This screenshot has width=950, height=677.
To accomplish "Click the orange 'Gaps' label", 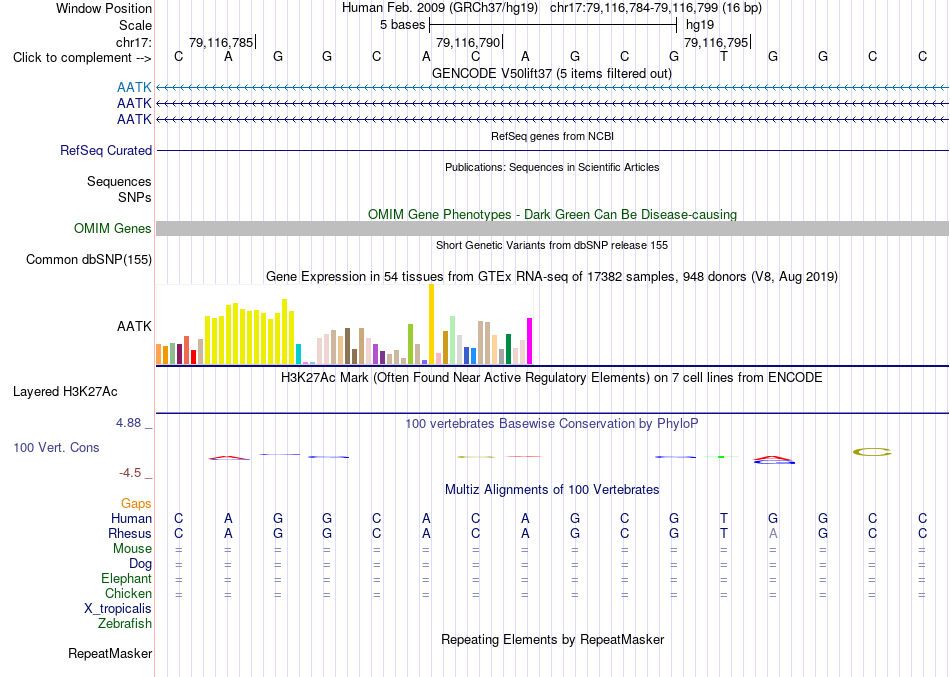I will pos(136,504).
